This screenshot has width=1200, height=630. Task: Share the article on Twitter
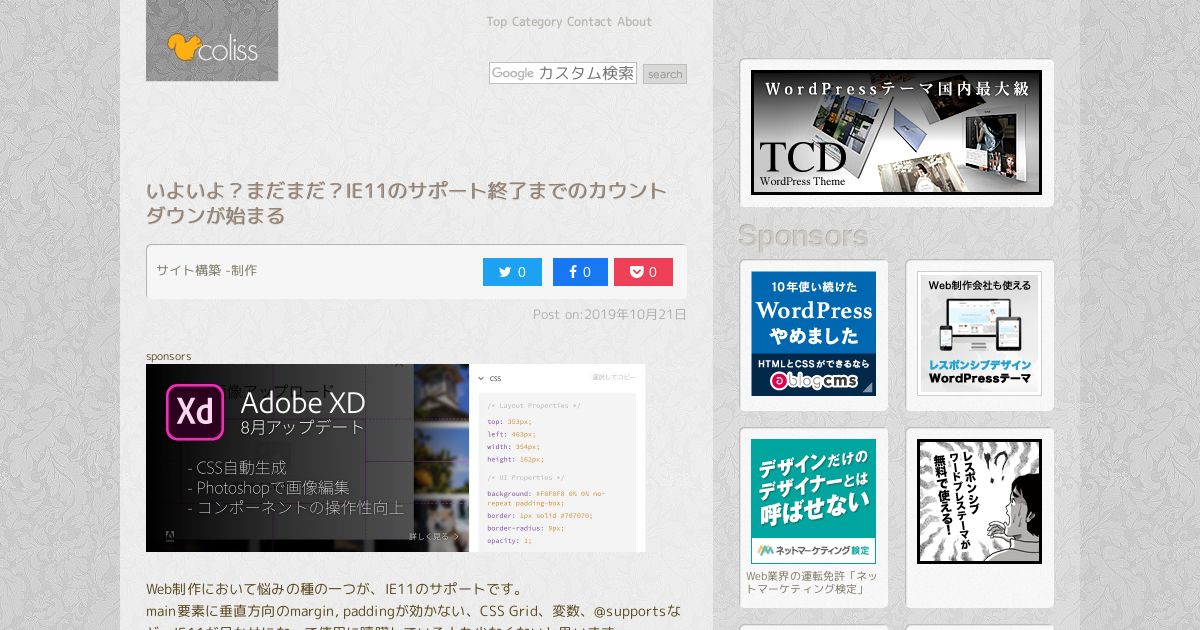click(512, 272)
